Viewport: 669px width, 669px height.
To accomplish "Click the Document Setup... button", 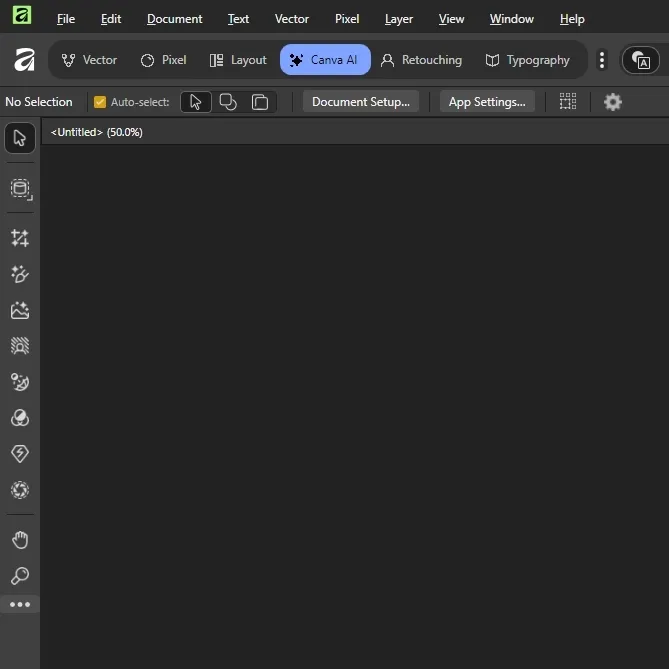I will 361,102.
